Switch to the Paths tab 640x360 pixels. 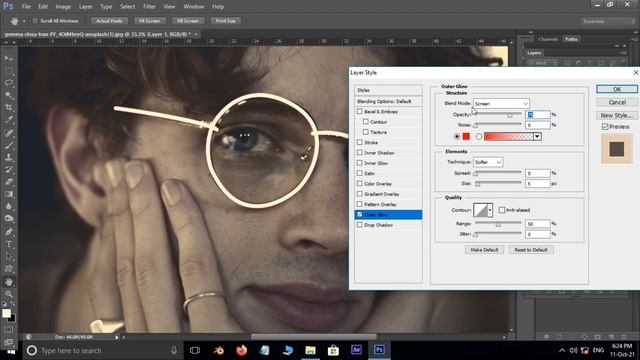571,39
